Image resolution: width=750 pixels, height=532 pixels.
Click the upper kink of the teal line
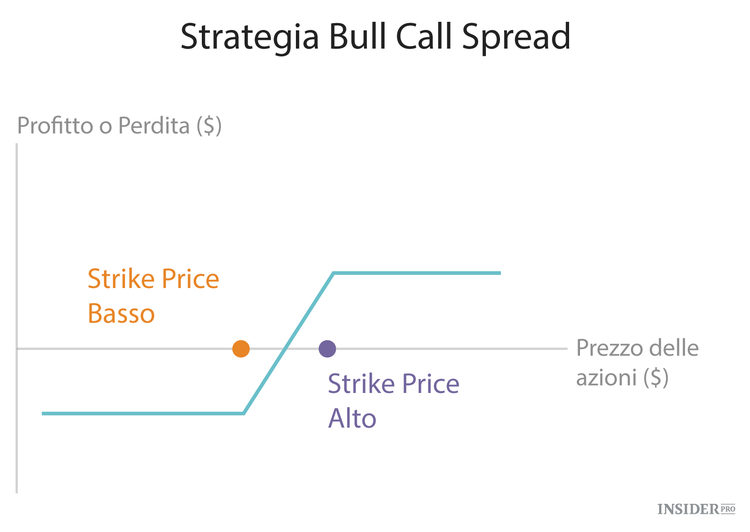[x=334, y=272]
